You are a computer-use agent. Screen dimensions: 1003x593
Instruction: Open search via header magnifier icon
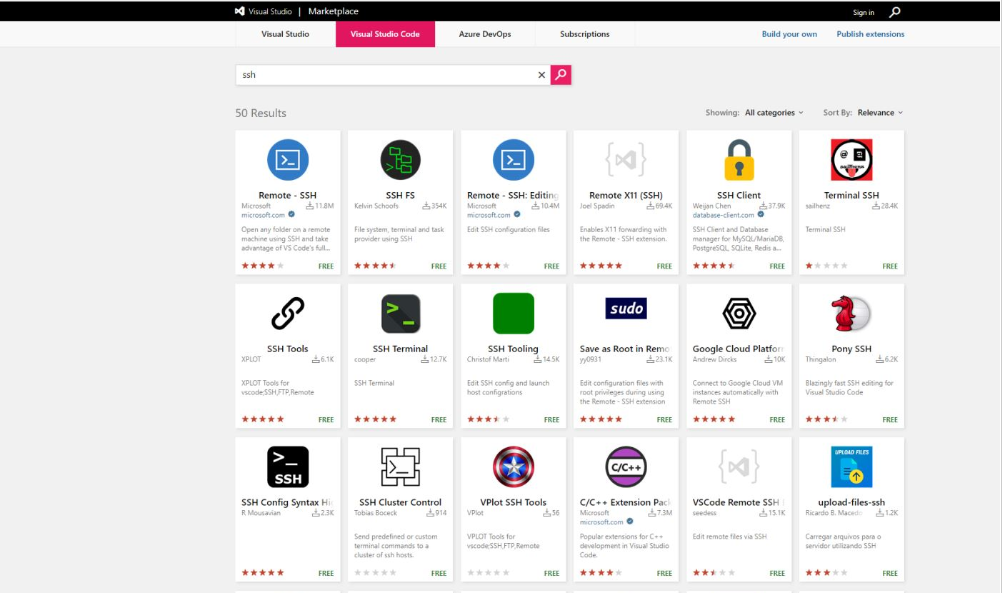895,12
